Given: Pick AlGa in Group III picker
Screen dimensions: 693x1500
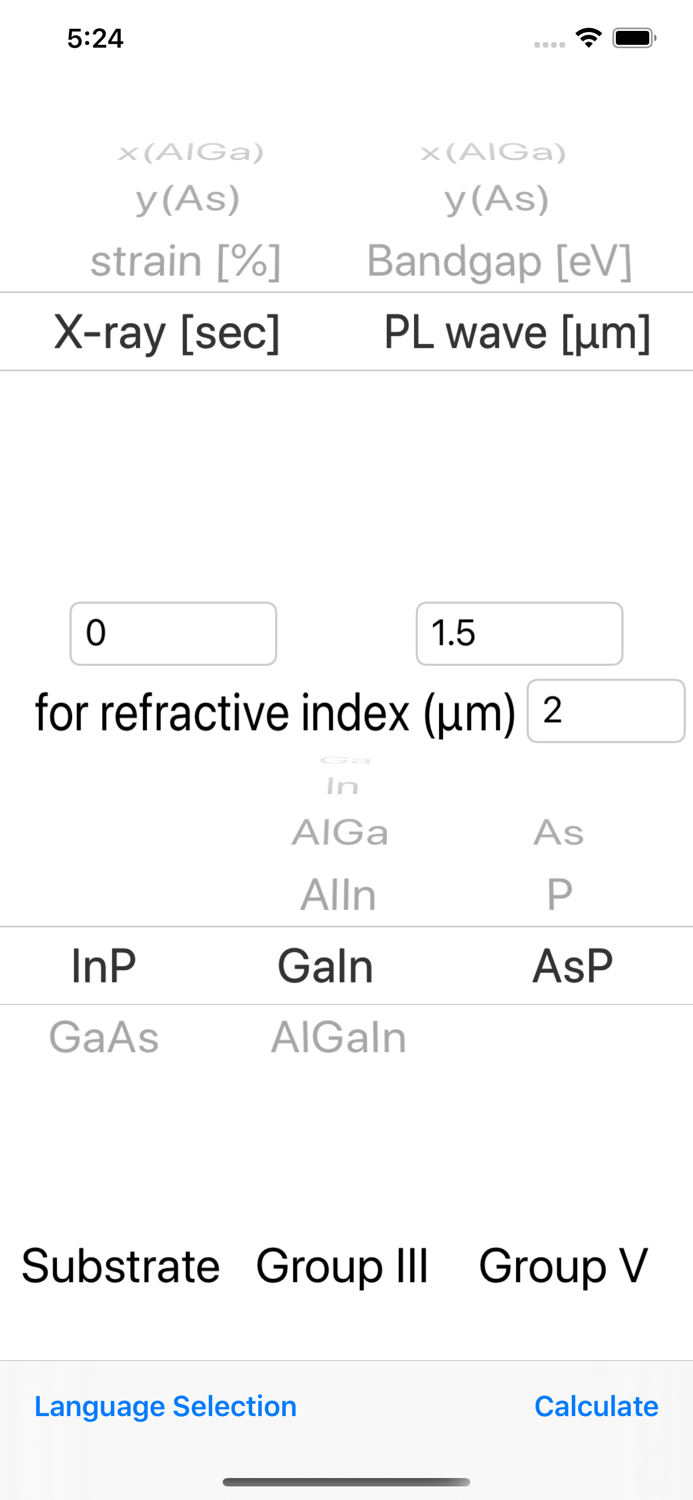Looking at the screenshot, I should [340, 833].
